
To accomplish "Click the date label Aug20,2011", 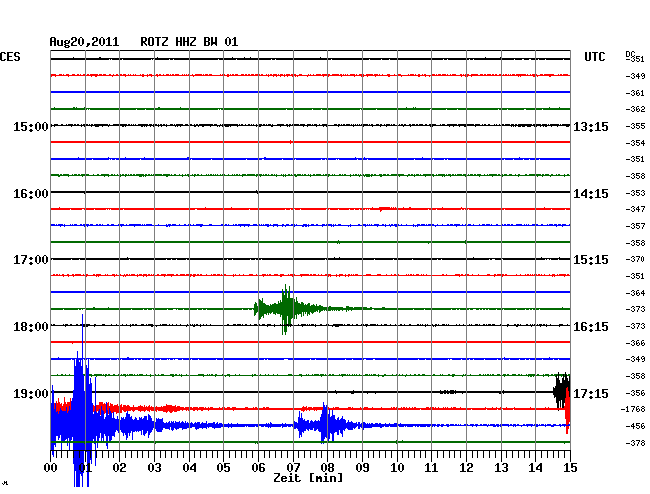I will (x=84, y=42).
